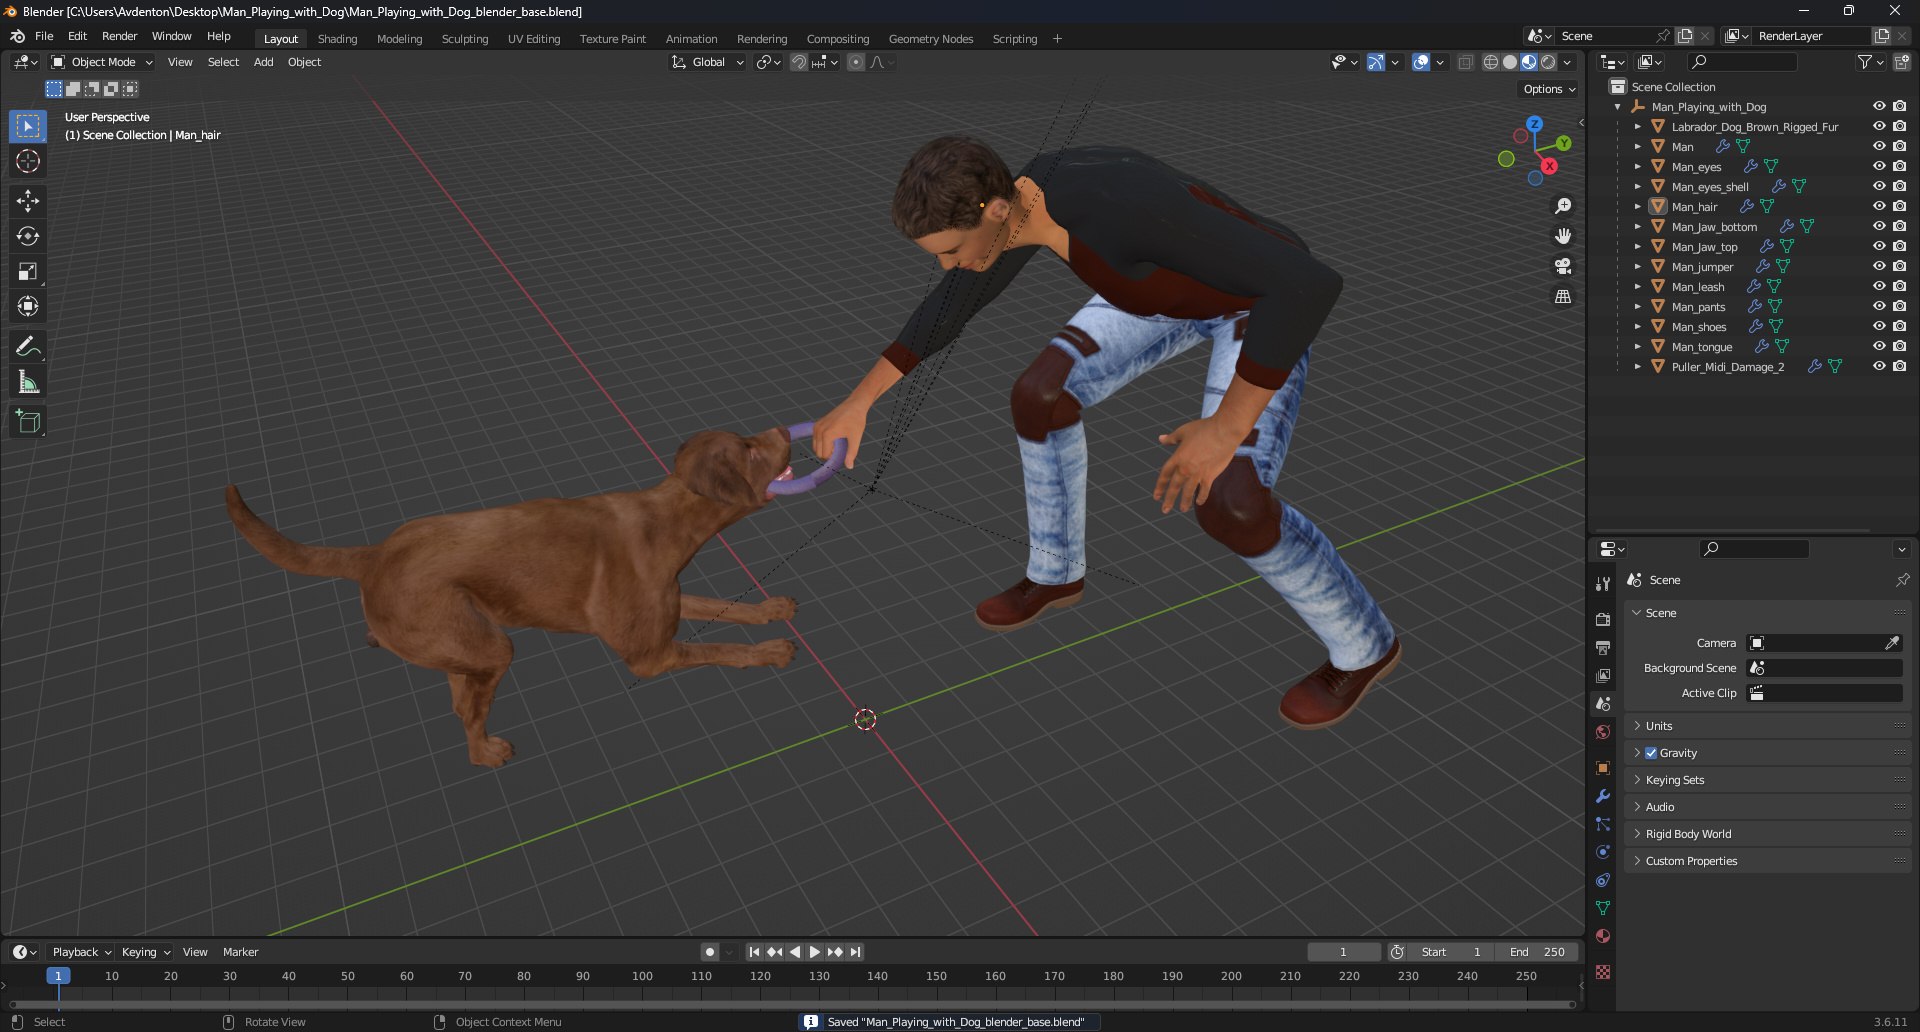
Task: Open the Object properties tab
Action: pyautogui.click(x=1603, y=768)
